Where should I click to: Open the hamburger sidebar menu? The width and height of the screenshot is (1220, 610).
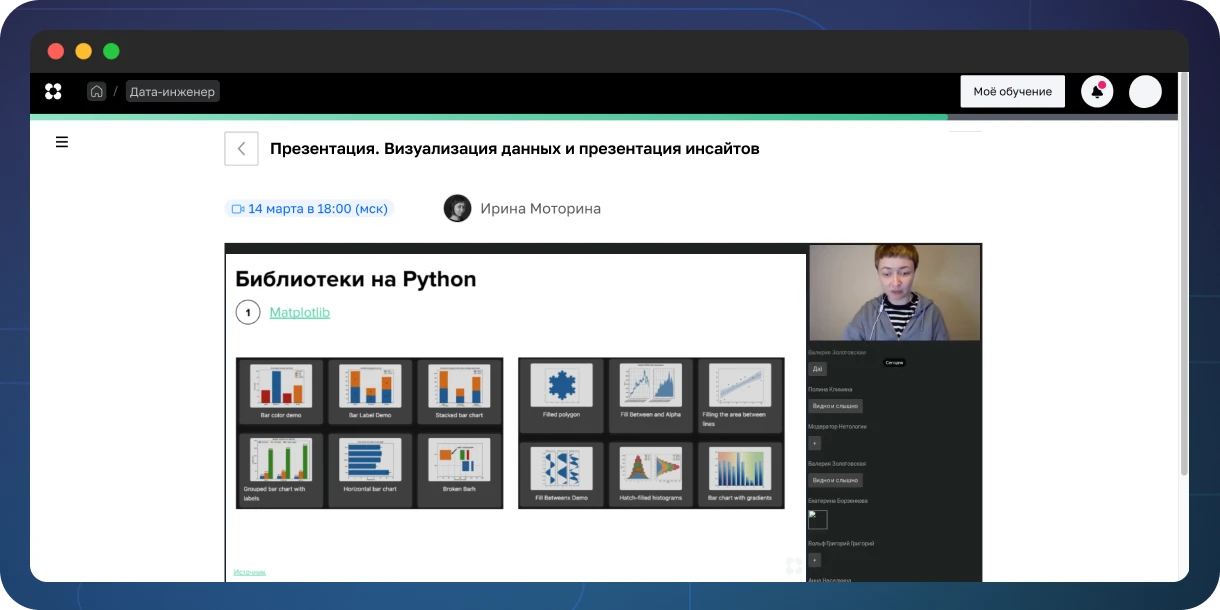click(x=62, y=142)
